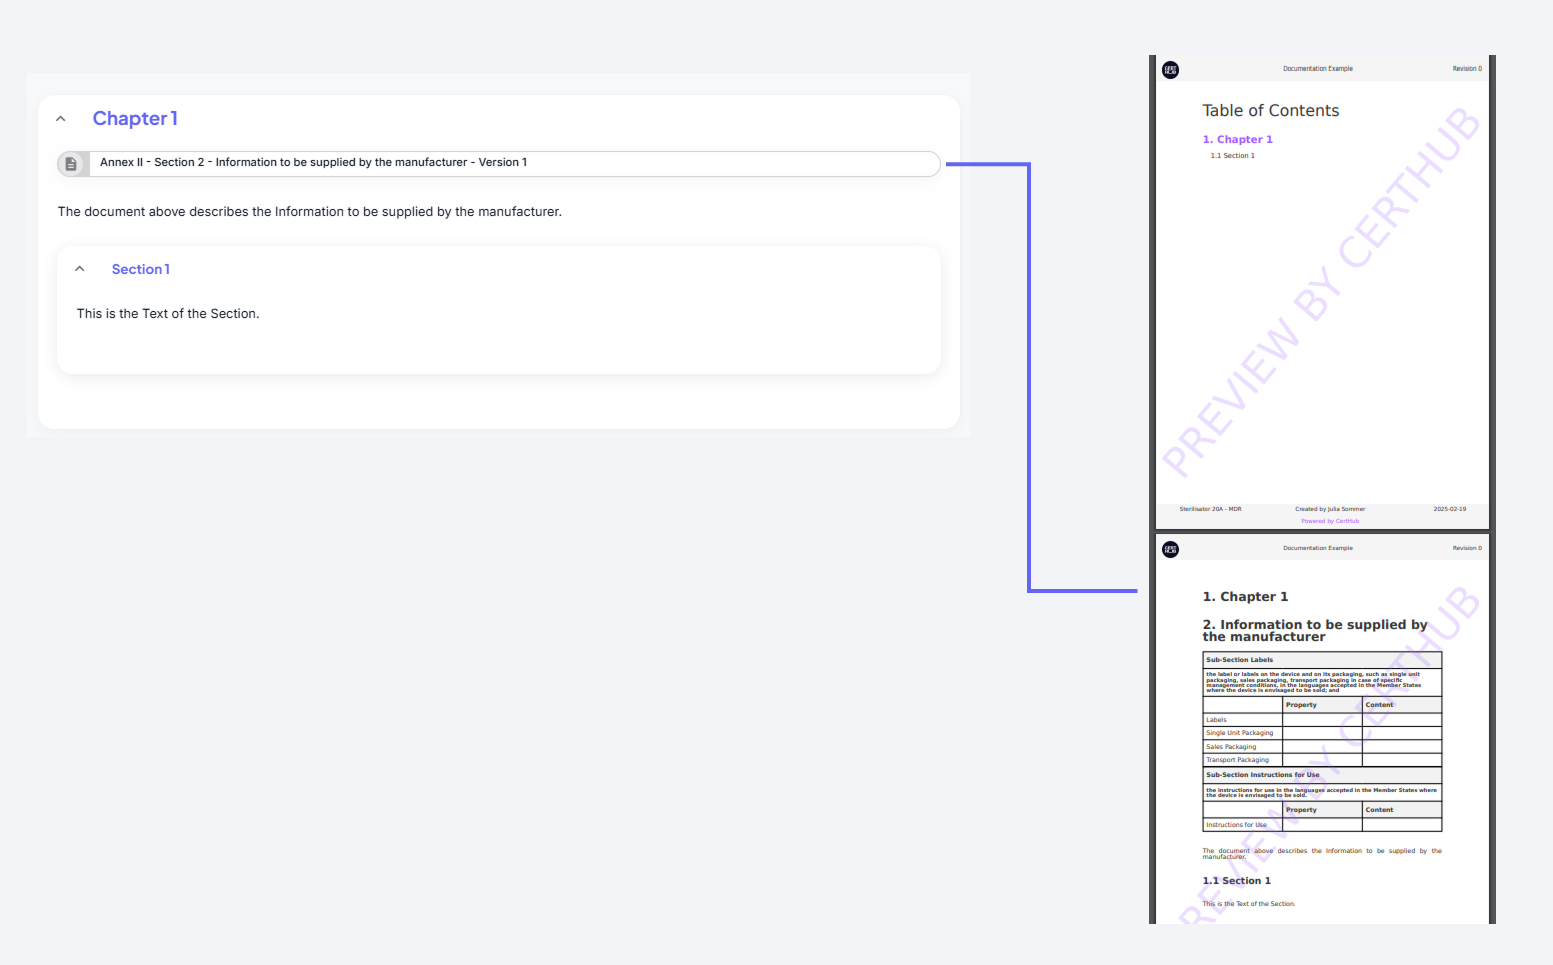The image size is (1553, 965).
Task: Click the document icon on the Annex II attachment
Action: click(x=72, y=163)
